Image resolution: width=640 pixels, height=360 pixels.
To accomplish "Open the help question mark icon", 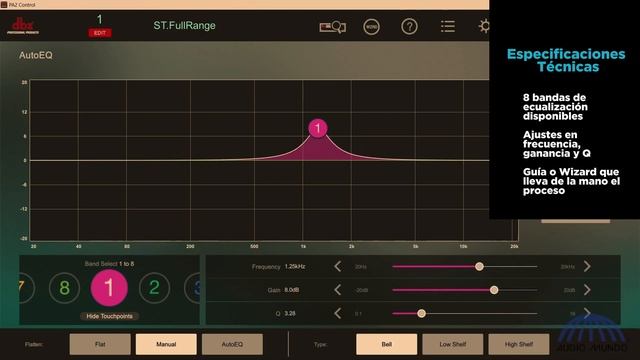I will pos(409,27).
